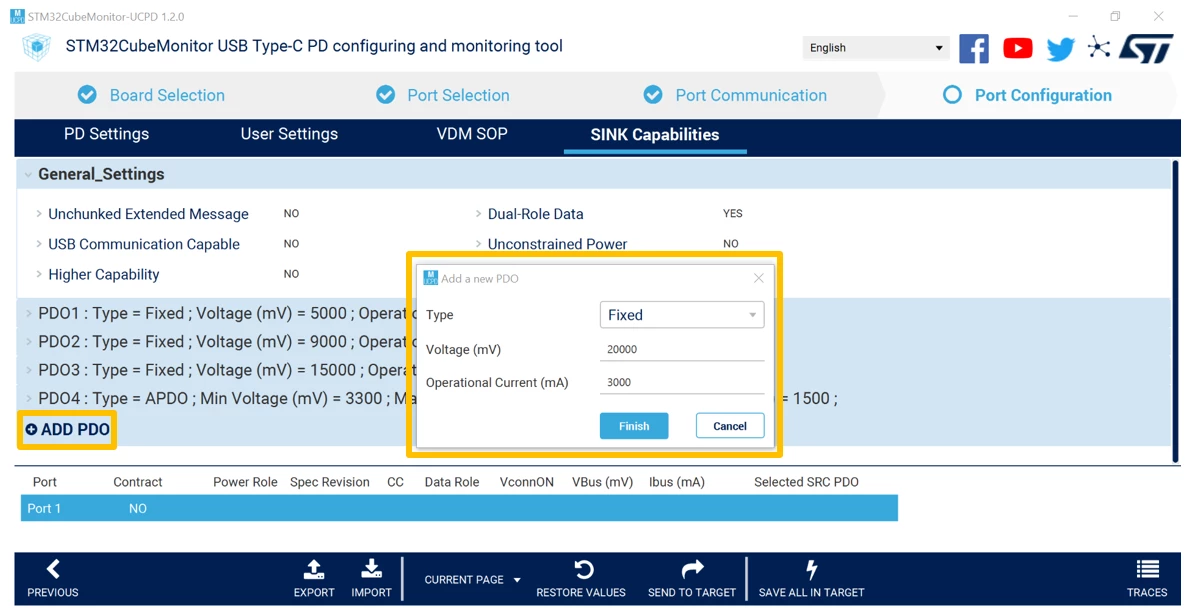Expand the PDO4 APDO row
This screenshot has height=613, width=1187.
point(29,399)
